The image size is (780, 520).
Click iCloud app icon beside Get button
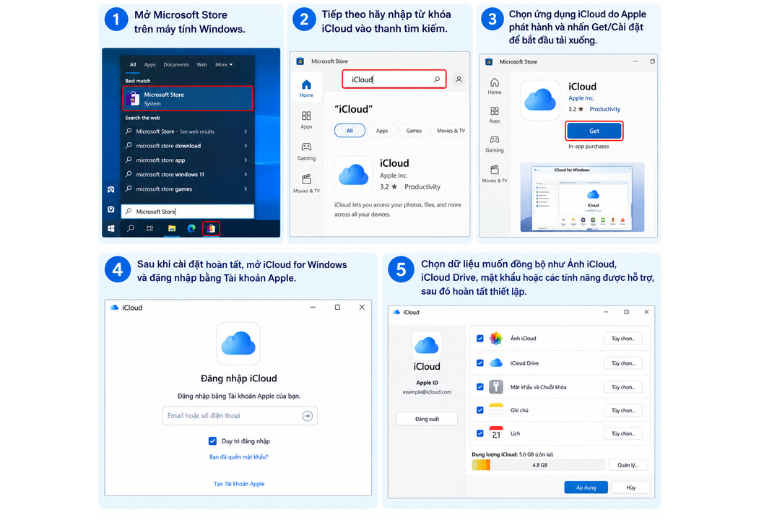pos(540,100)
